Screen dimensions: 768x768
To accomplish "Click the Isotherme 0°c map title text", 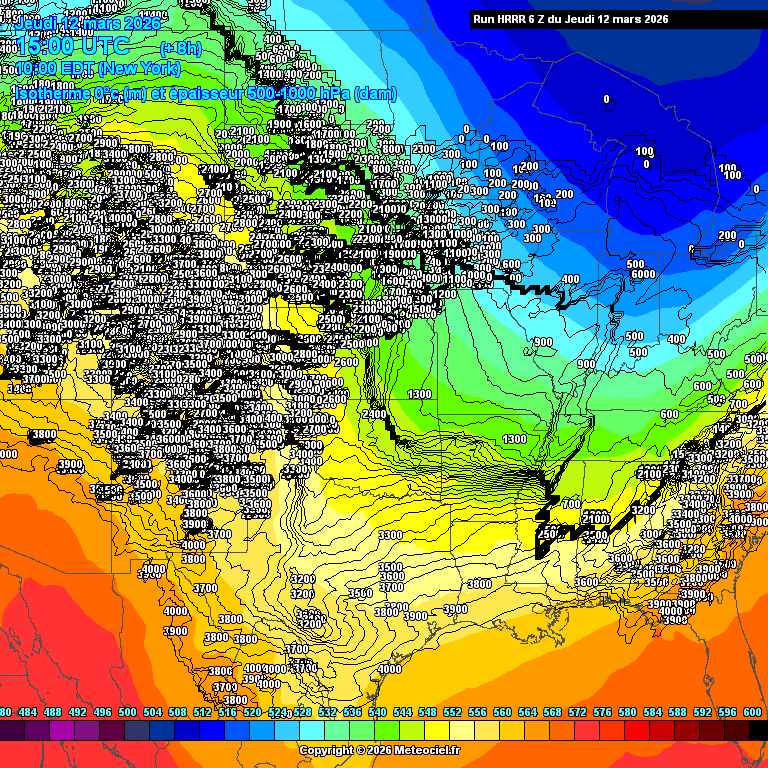I will pyautogui.click(x=204, y=93).
